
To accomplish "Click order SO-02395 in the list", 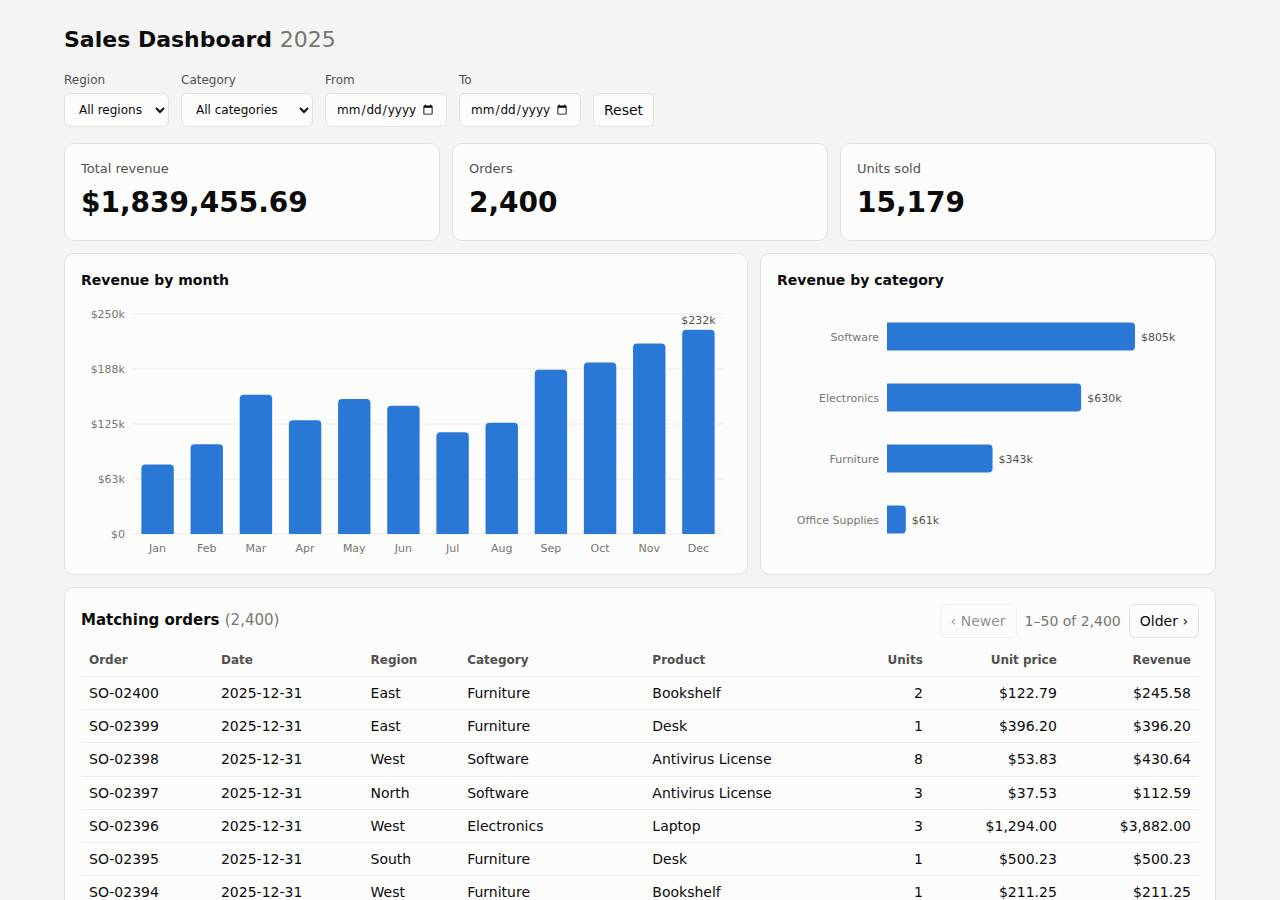I will [x=124, y=859].
